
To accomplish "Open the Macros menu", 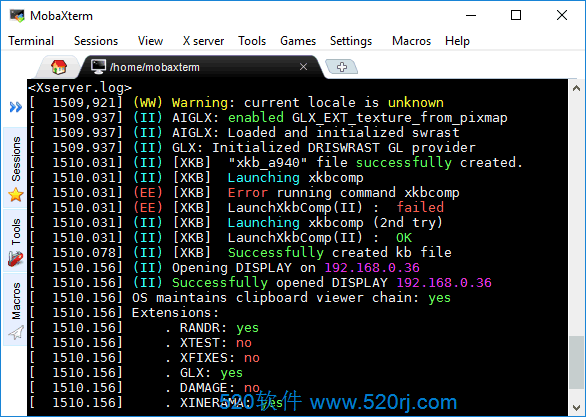I will [411, 41].
